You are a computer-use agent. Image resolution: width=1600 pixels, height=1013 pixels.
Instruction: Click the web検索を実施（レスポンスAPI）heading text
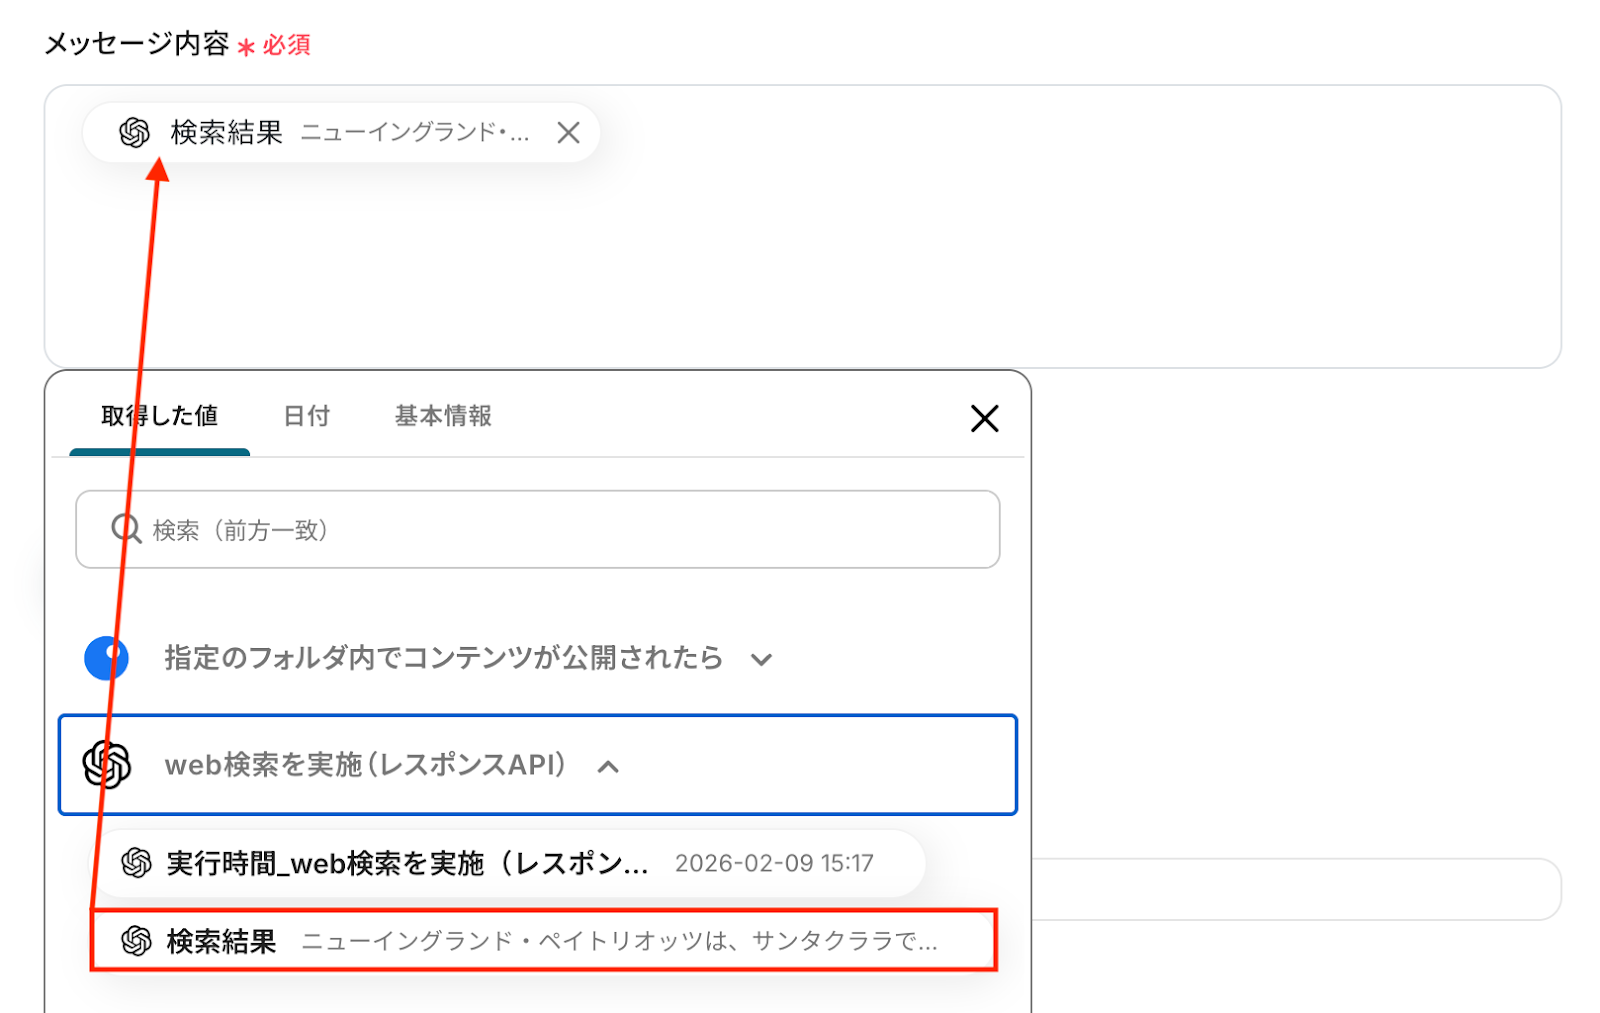tap(366, 765)
